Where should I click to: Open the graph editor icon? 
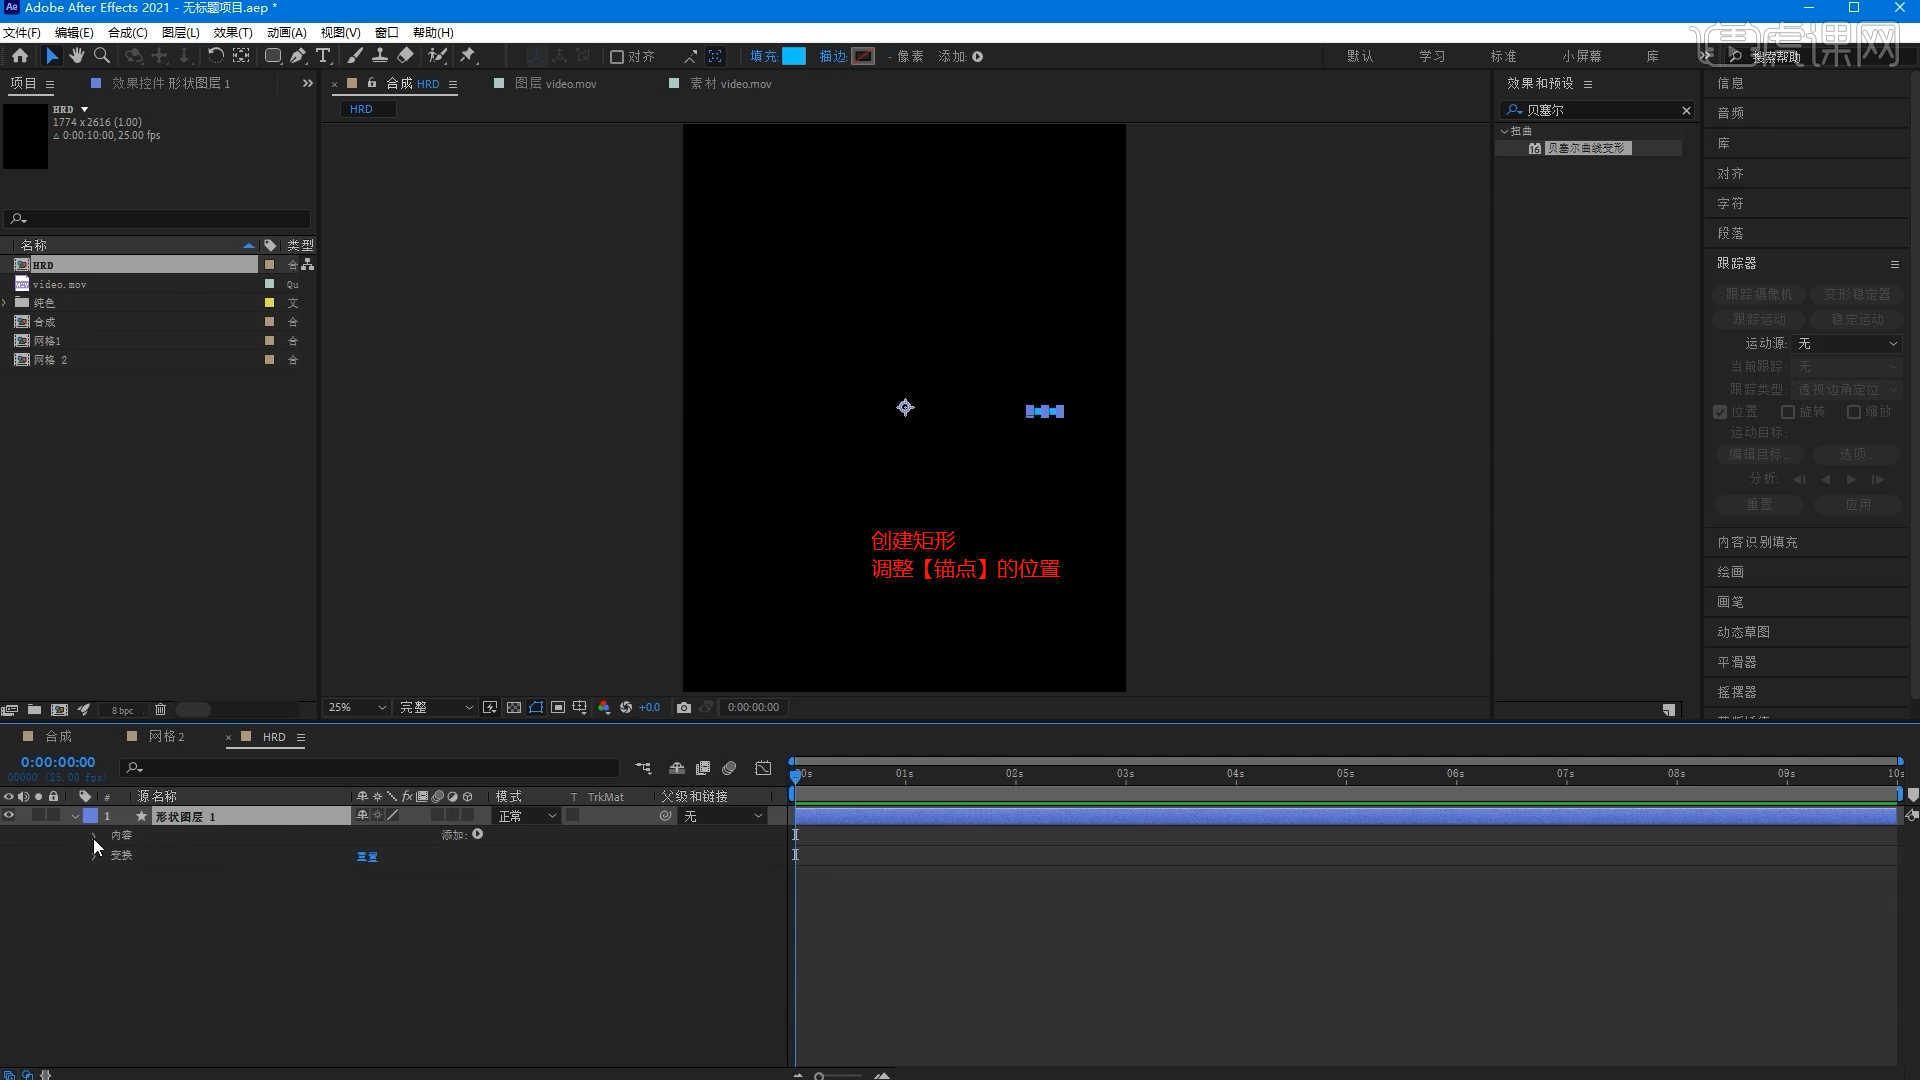point(764,768)
